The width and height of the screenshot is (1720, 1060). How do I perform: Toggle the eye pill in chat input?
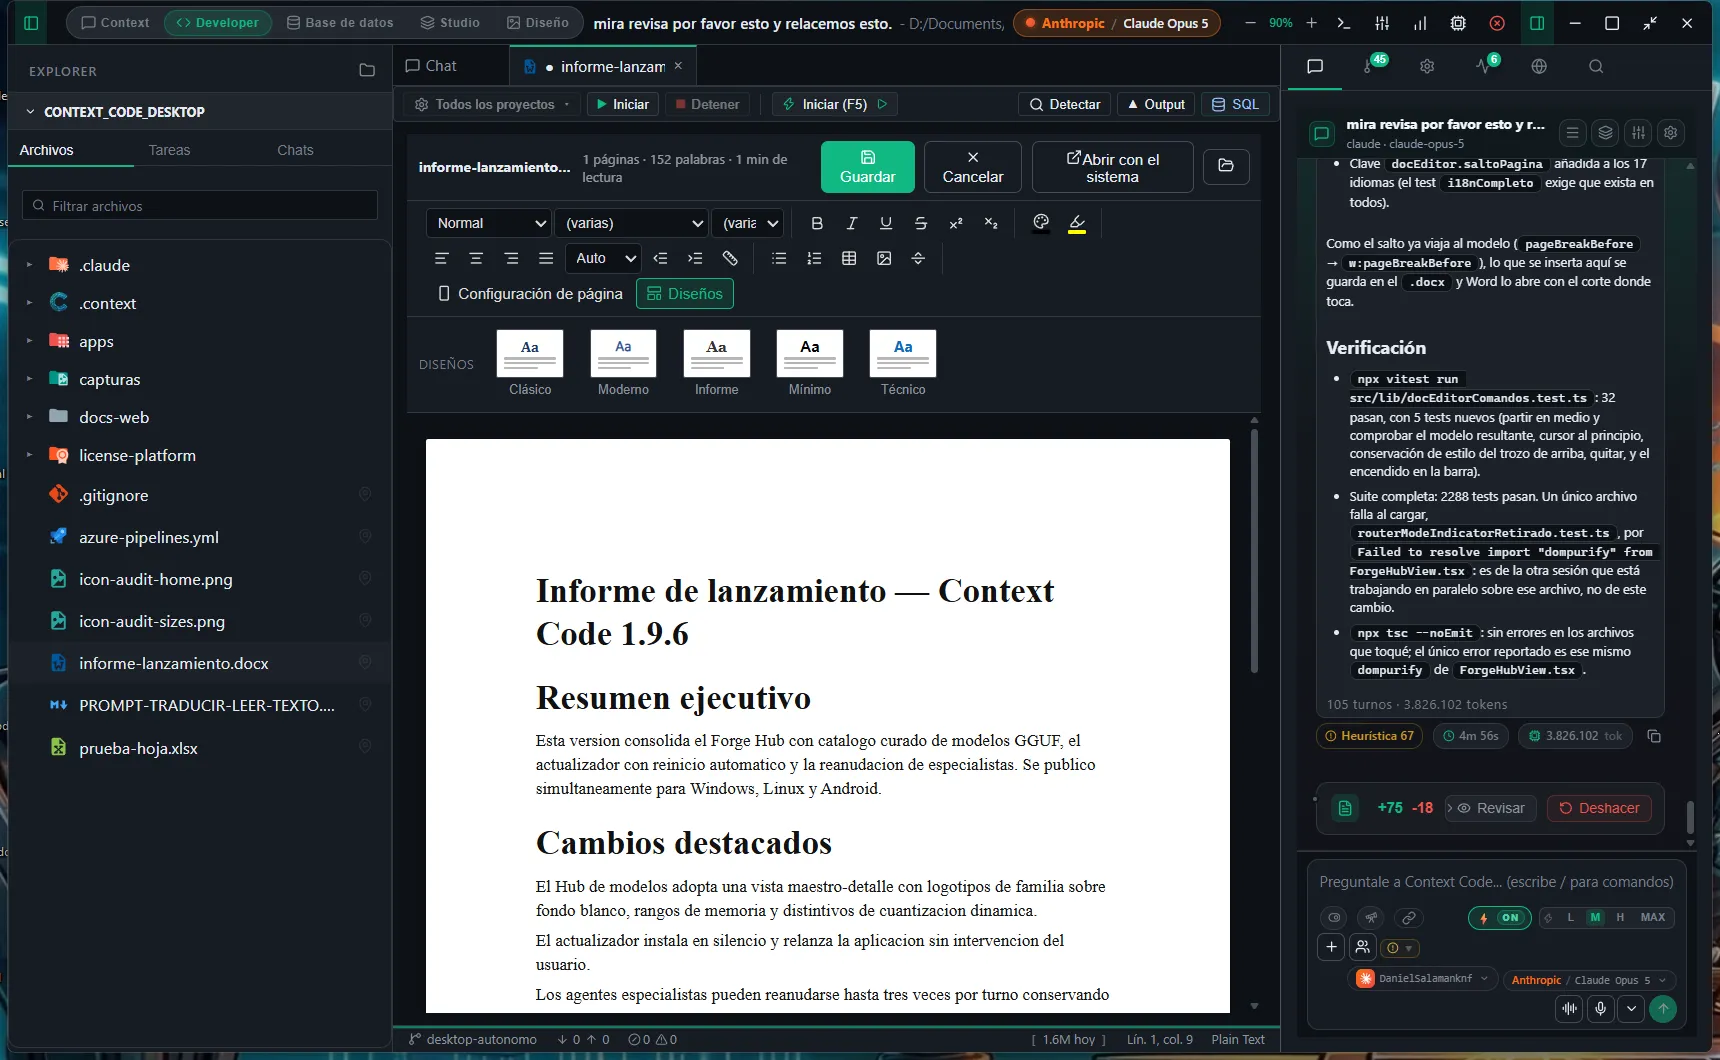[1333, 917]
